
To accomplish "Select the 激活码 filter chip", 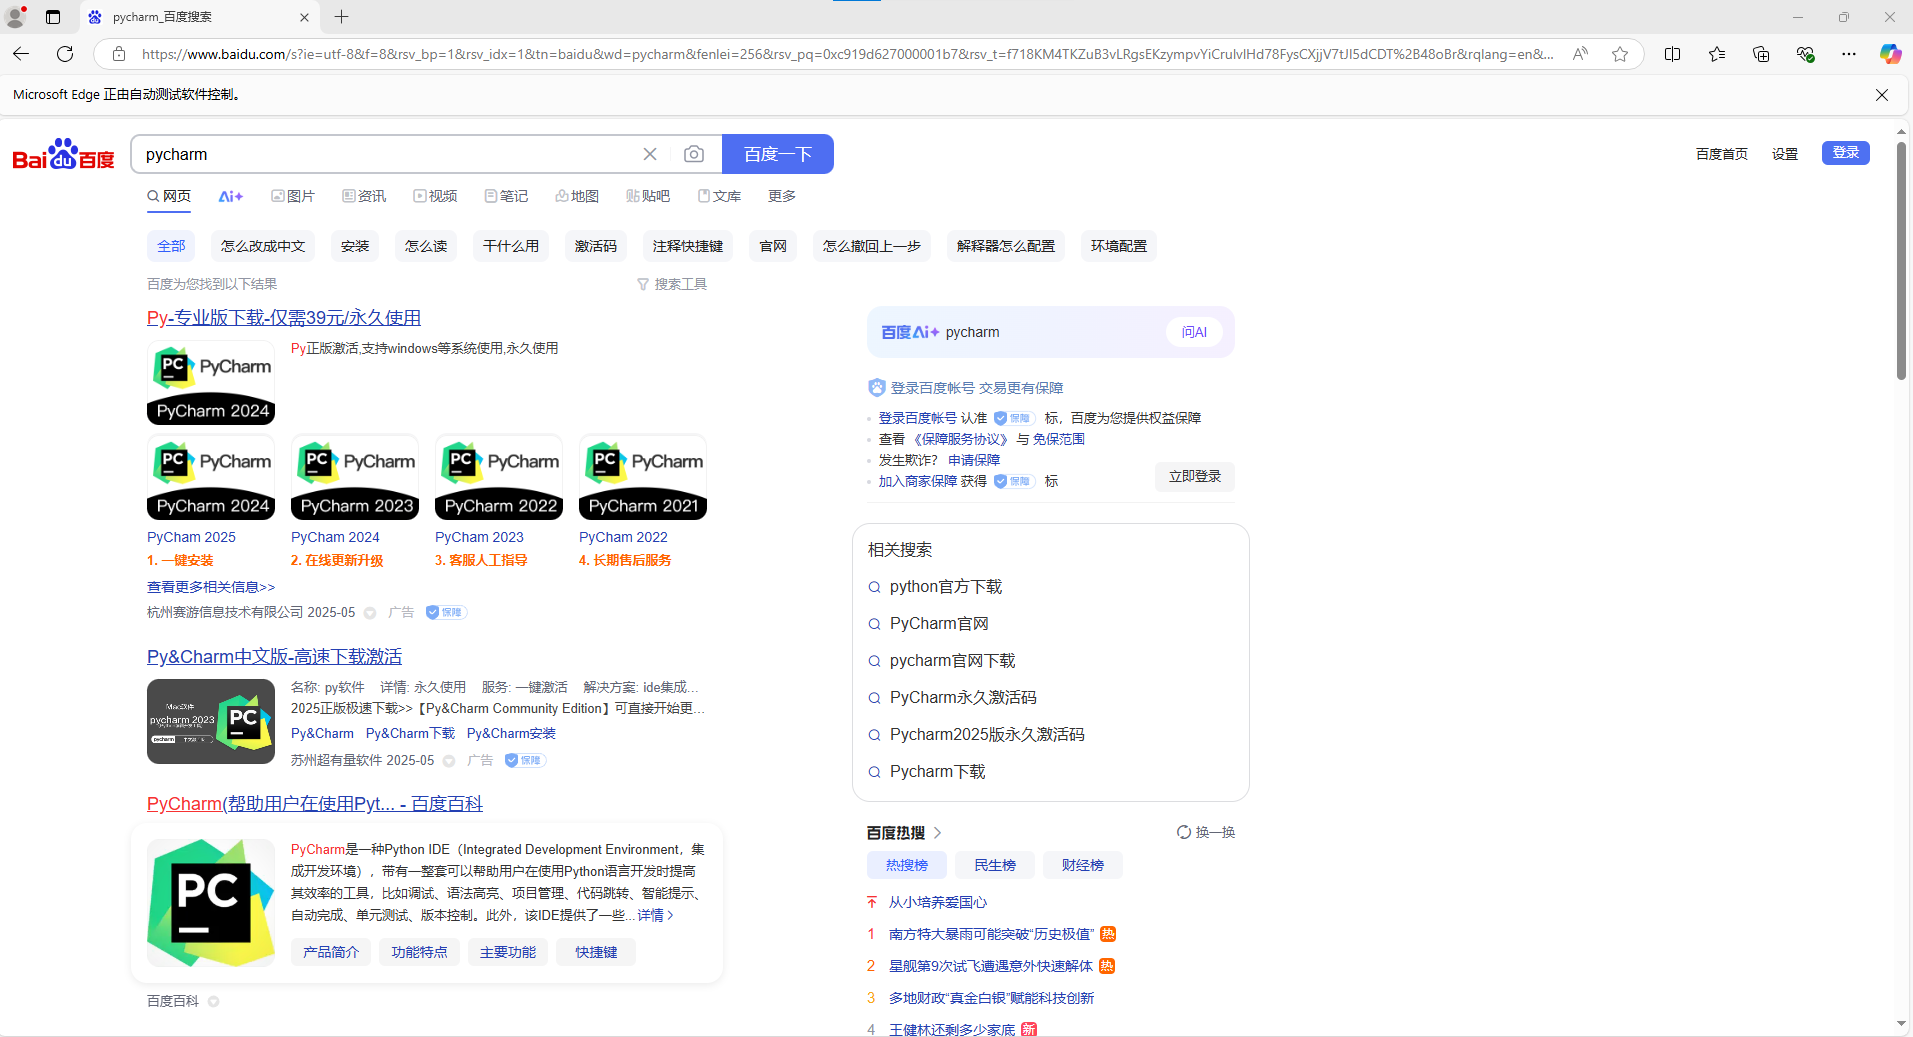I will coord(596,246).
